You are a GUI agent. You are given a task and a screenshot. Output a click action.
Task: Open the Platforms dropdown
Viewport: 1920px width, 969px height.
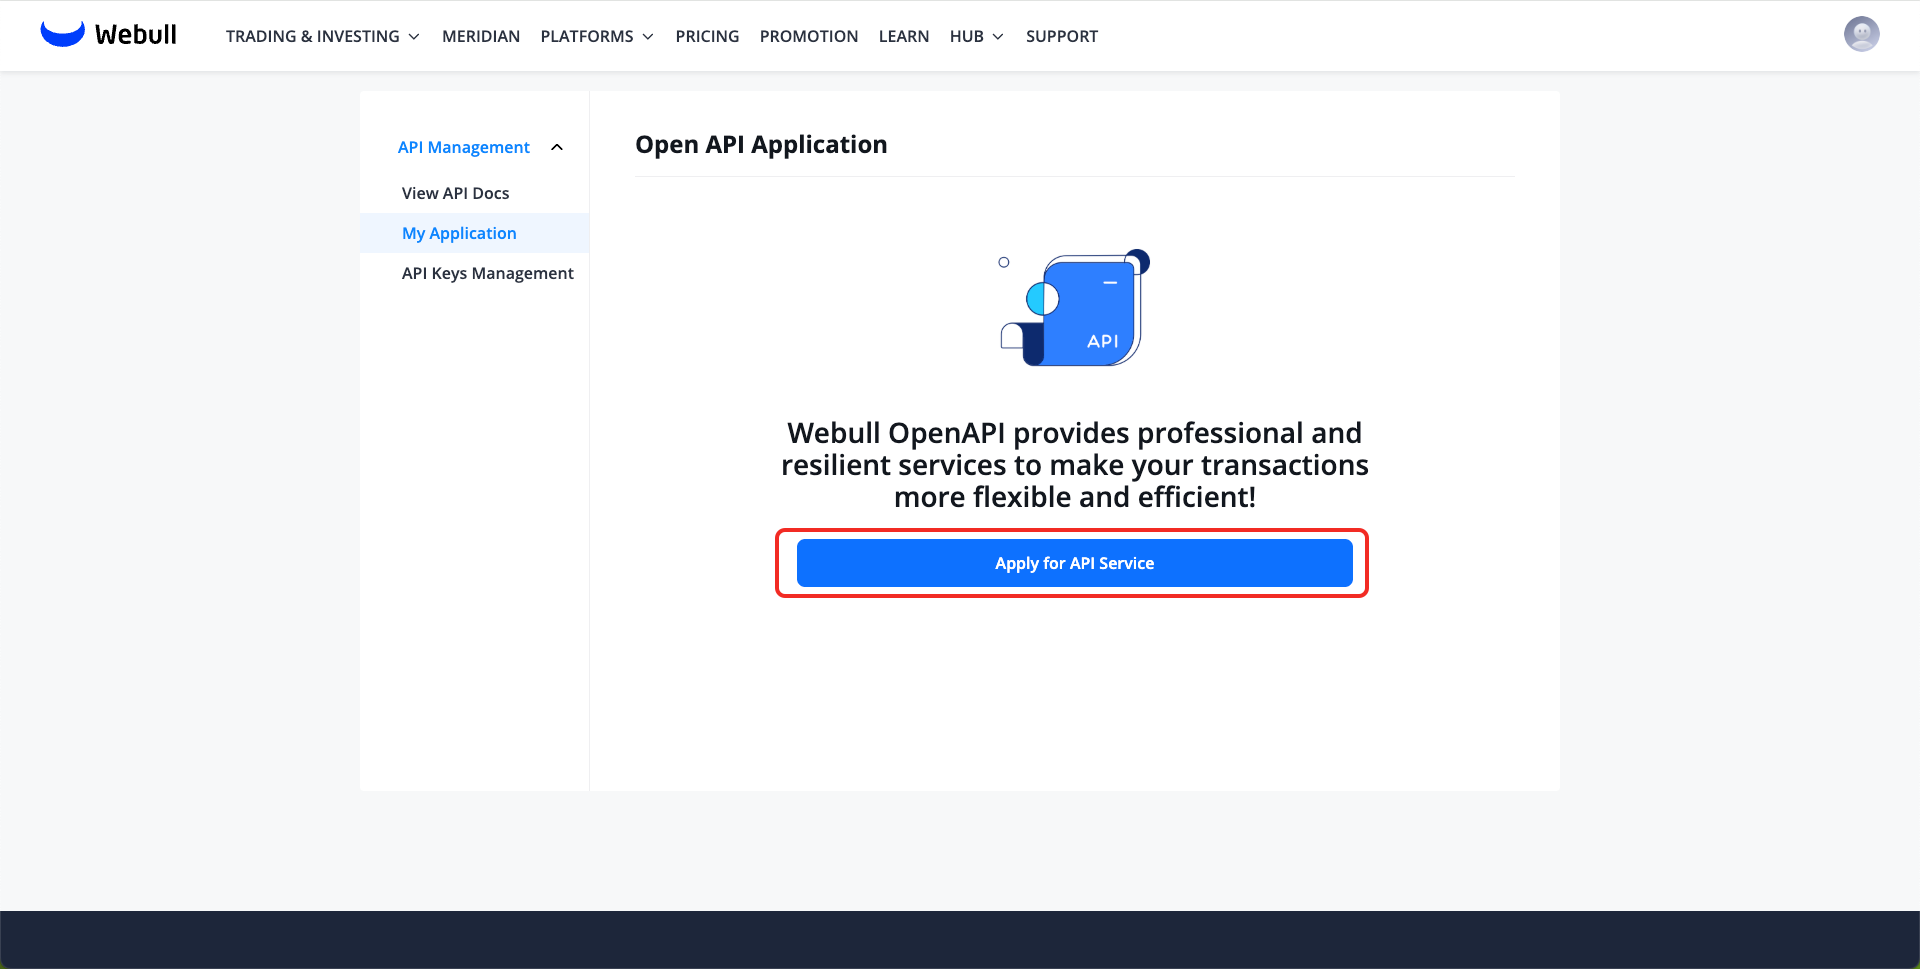click(597, 36)
